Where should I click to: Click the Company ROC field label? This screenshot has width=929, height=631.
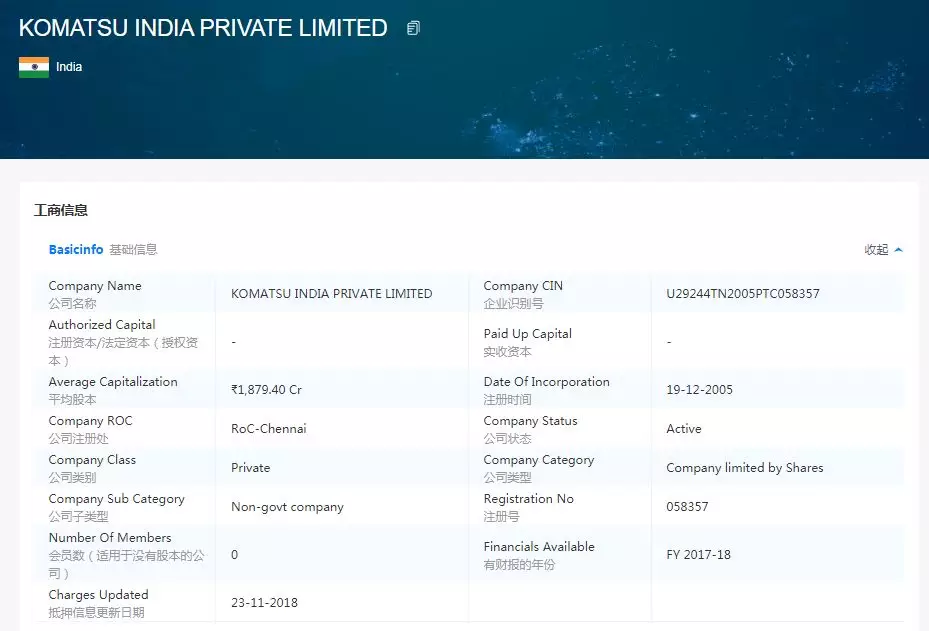[x=91, y=421]
